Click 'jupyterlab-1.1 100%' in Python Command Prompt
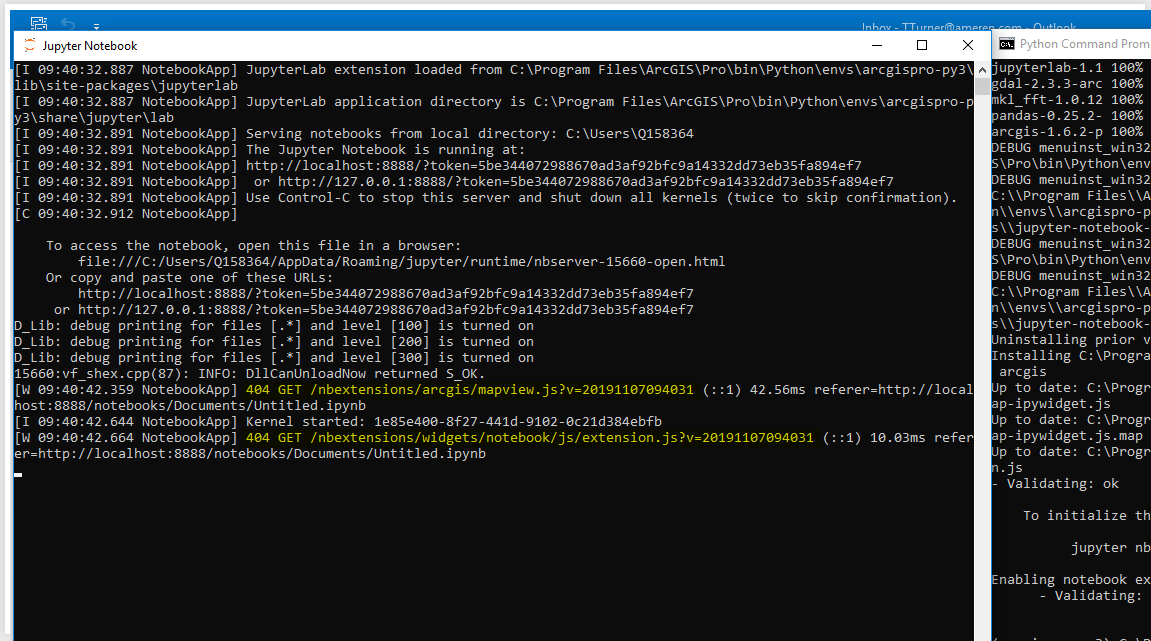This screenshot has width=1151, height=641. coord(1067,68)
